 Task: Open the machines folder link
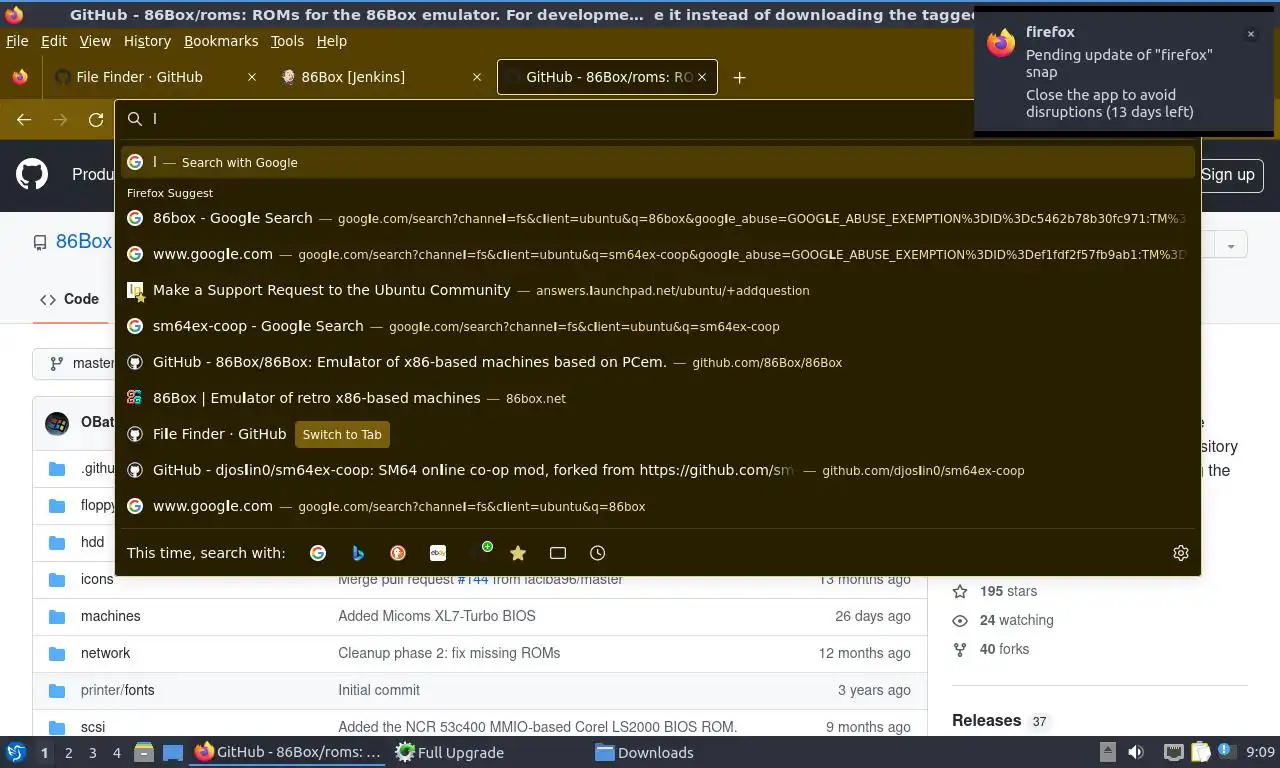(110, 616)
